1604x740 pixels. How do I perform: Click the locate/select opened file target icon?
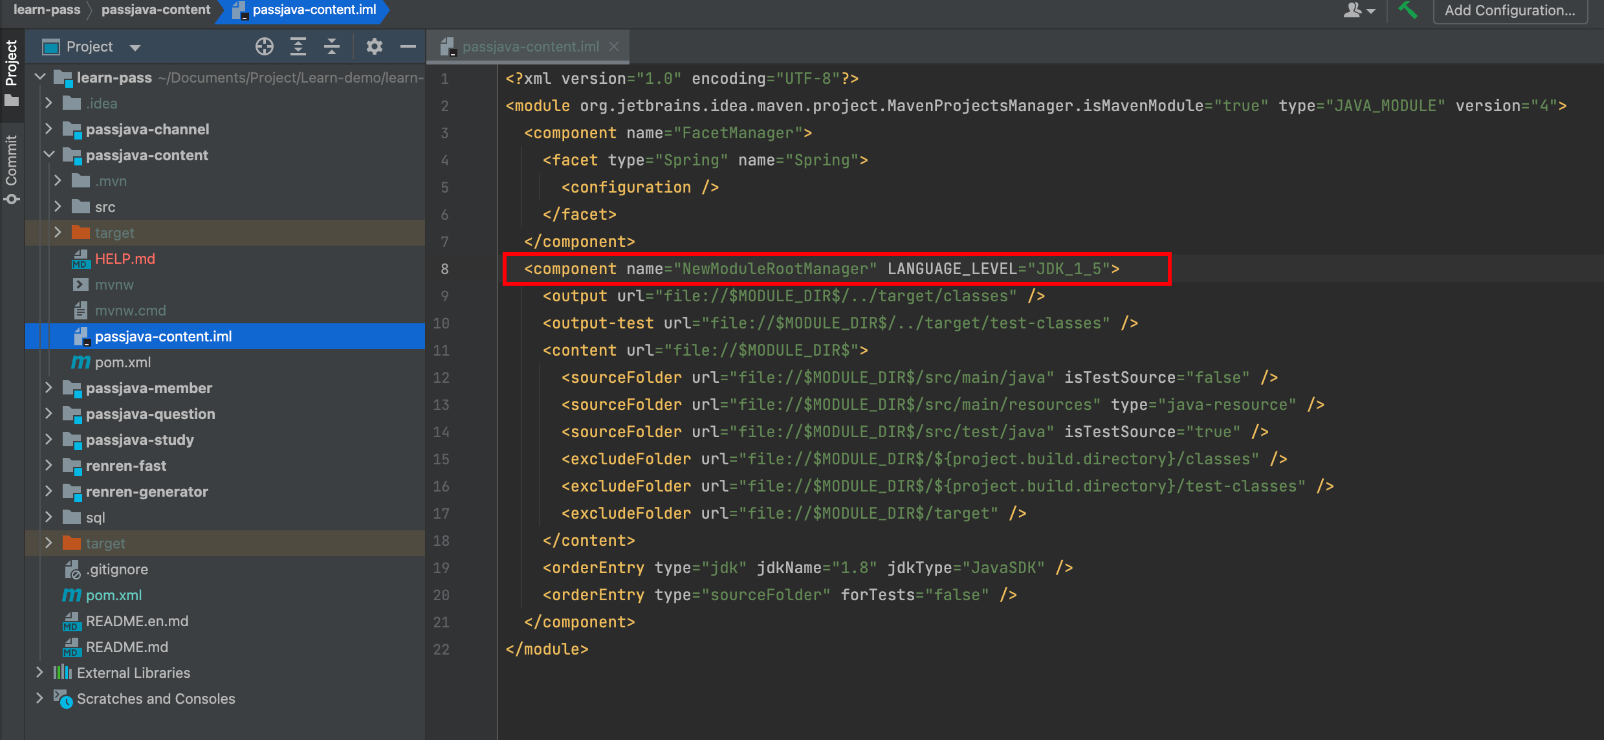pos(264,46)
